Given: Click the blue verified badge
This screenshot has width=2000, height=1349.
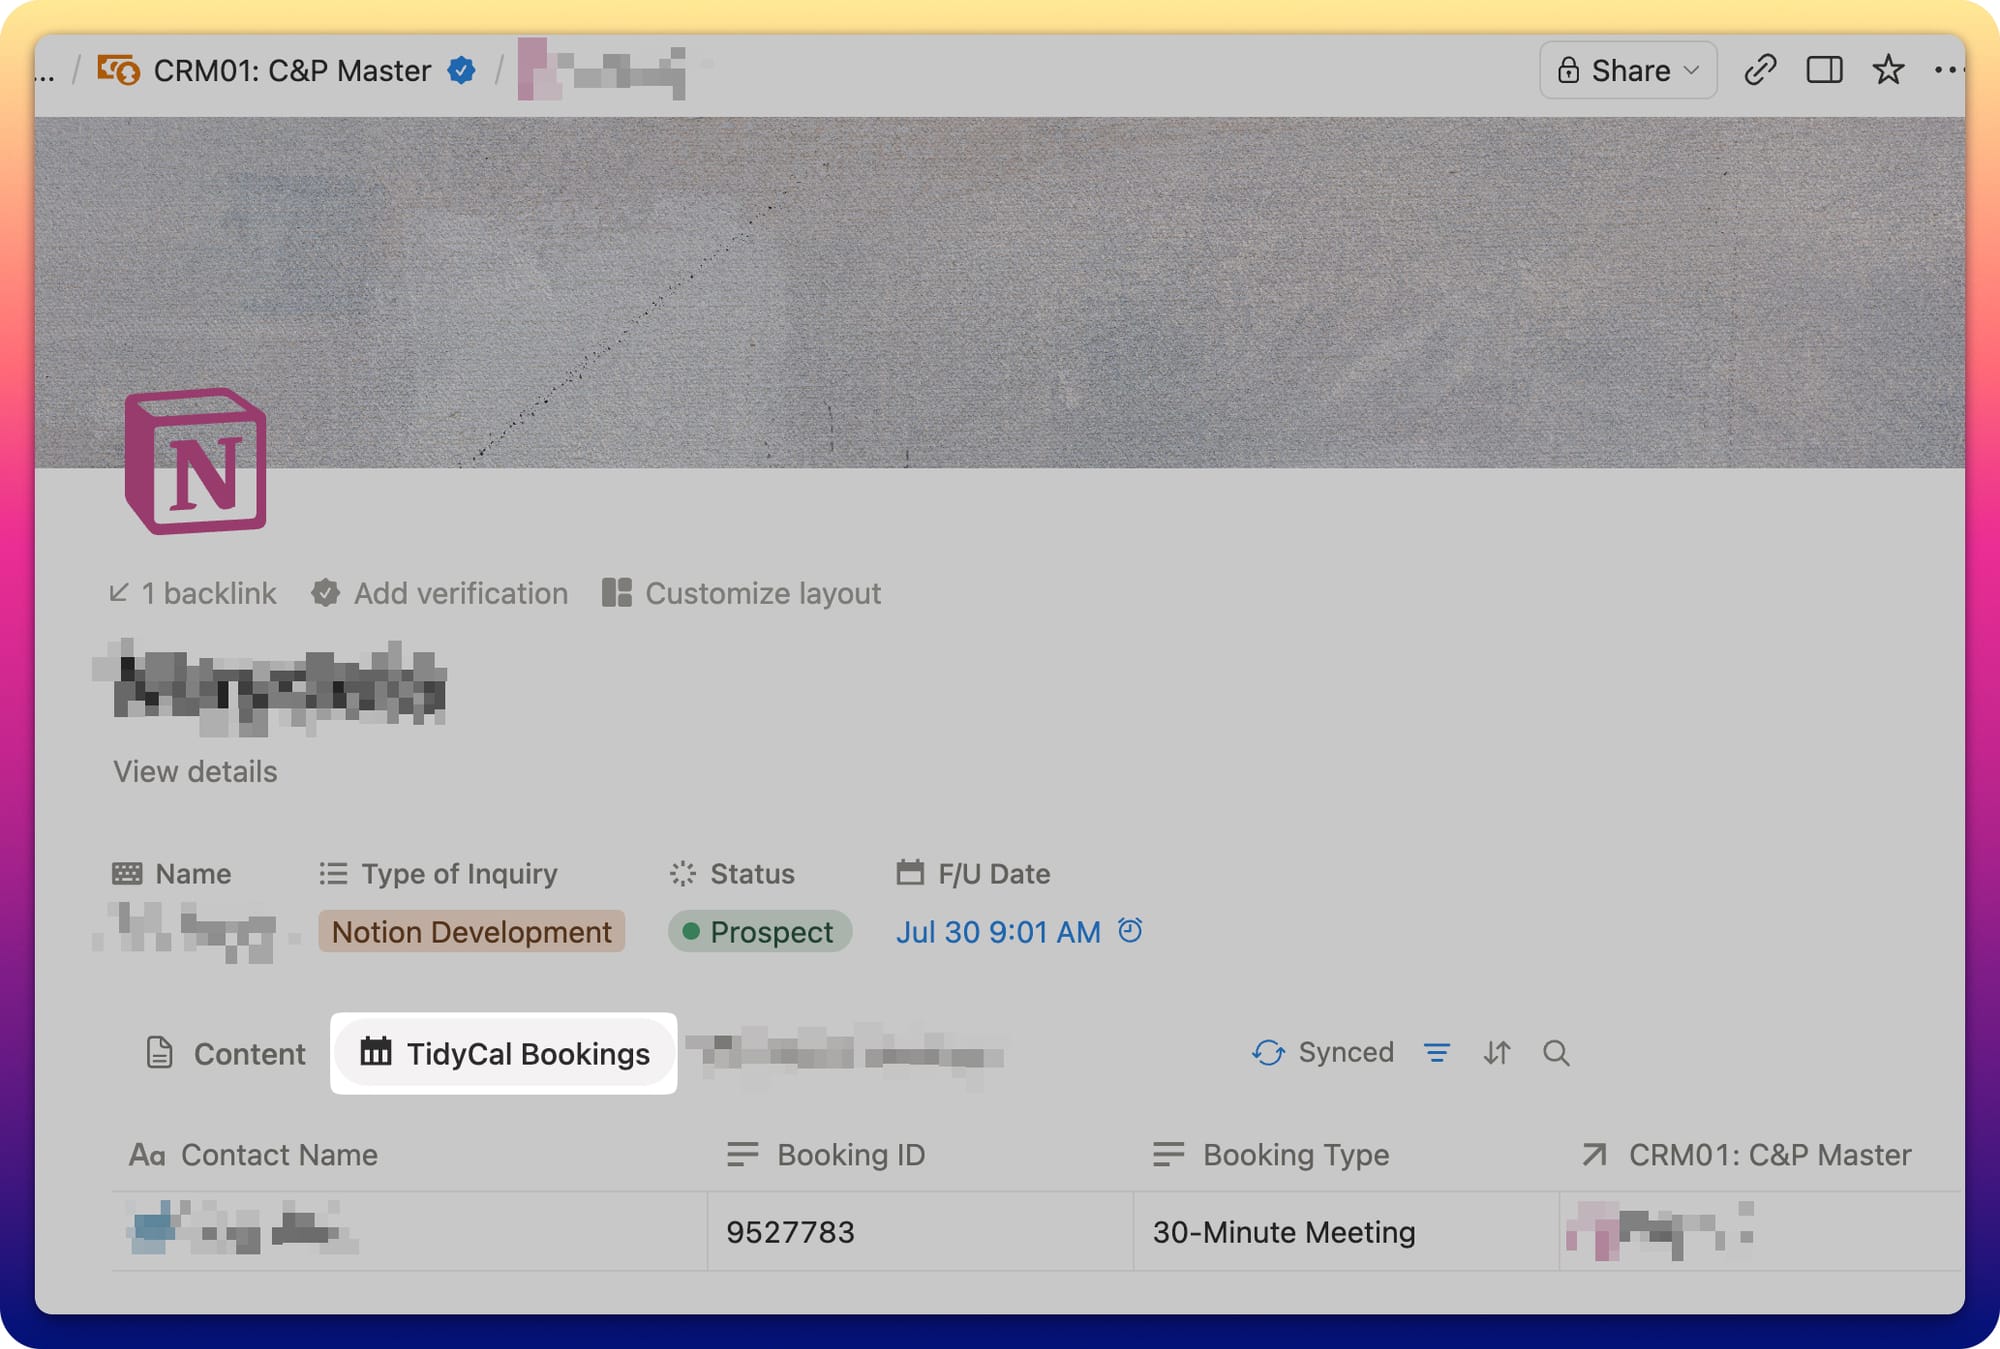Looking at the screenshot, I should click(x=461, y=70).
